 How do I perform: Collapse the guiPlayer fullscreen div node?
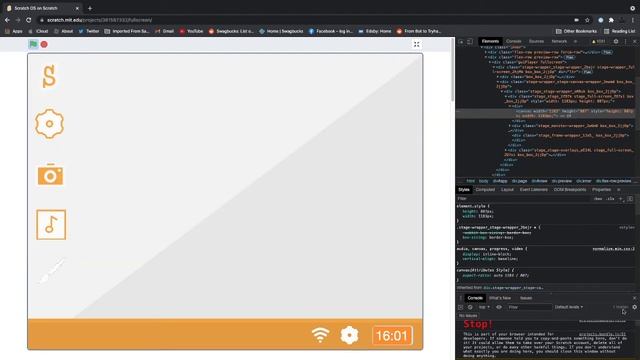pos(490,62)
